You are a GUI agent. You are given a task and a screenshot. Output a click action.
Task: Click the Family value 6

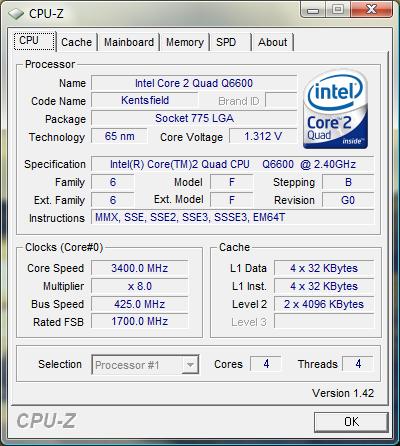tap(113, 182)
